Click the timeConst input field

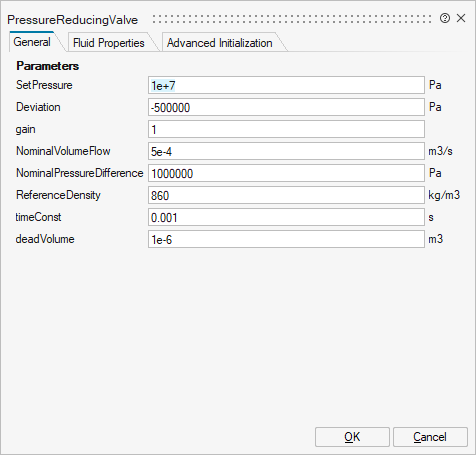pos(286,217)
